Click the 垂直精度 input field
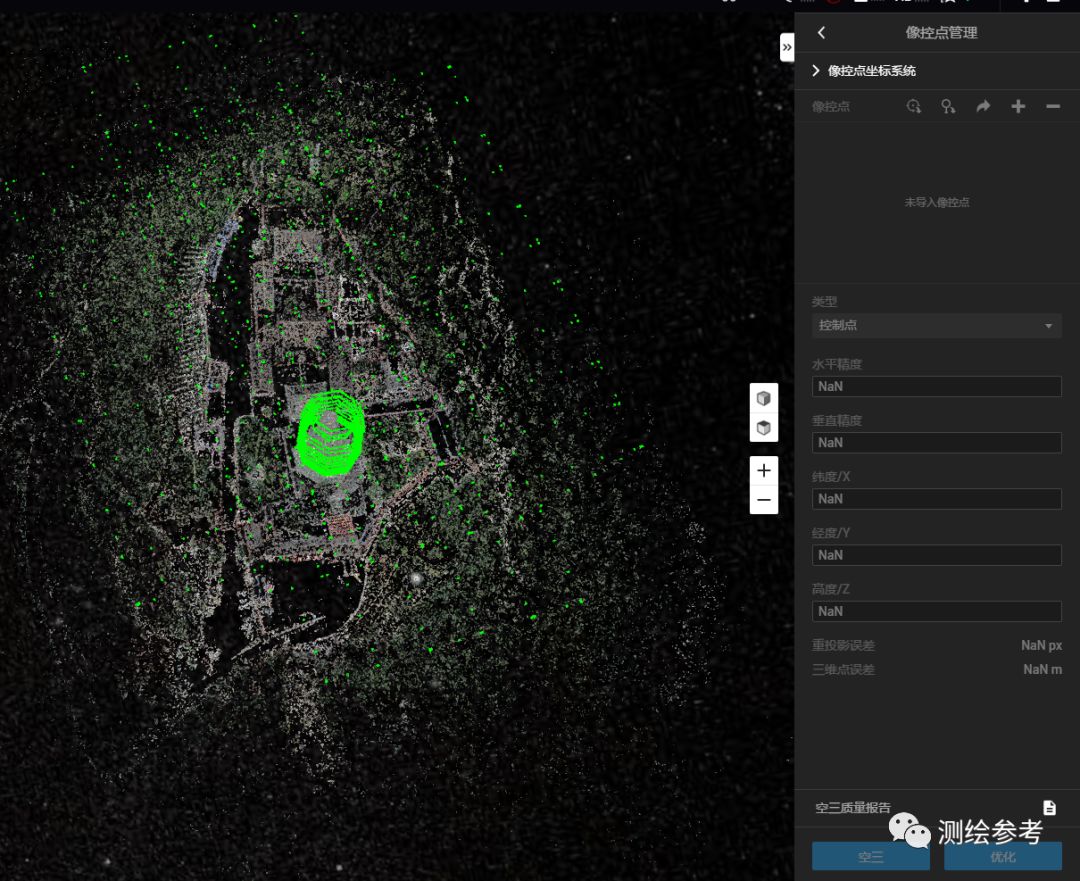Viewport: 1080px width, 881px height. click(x=936, y=443)
